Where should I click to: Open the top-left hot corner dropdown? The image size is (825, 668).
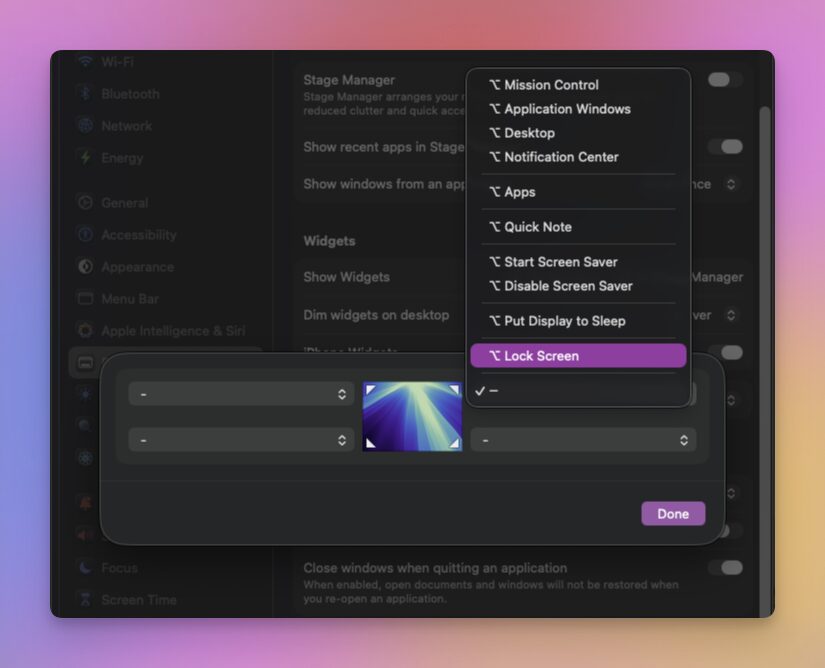click(241, 394)
